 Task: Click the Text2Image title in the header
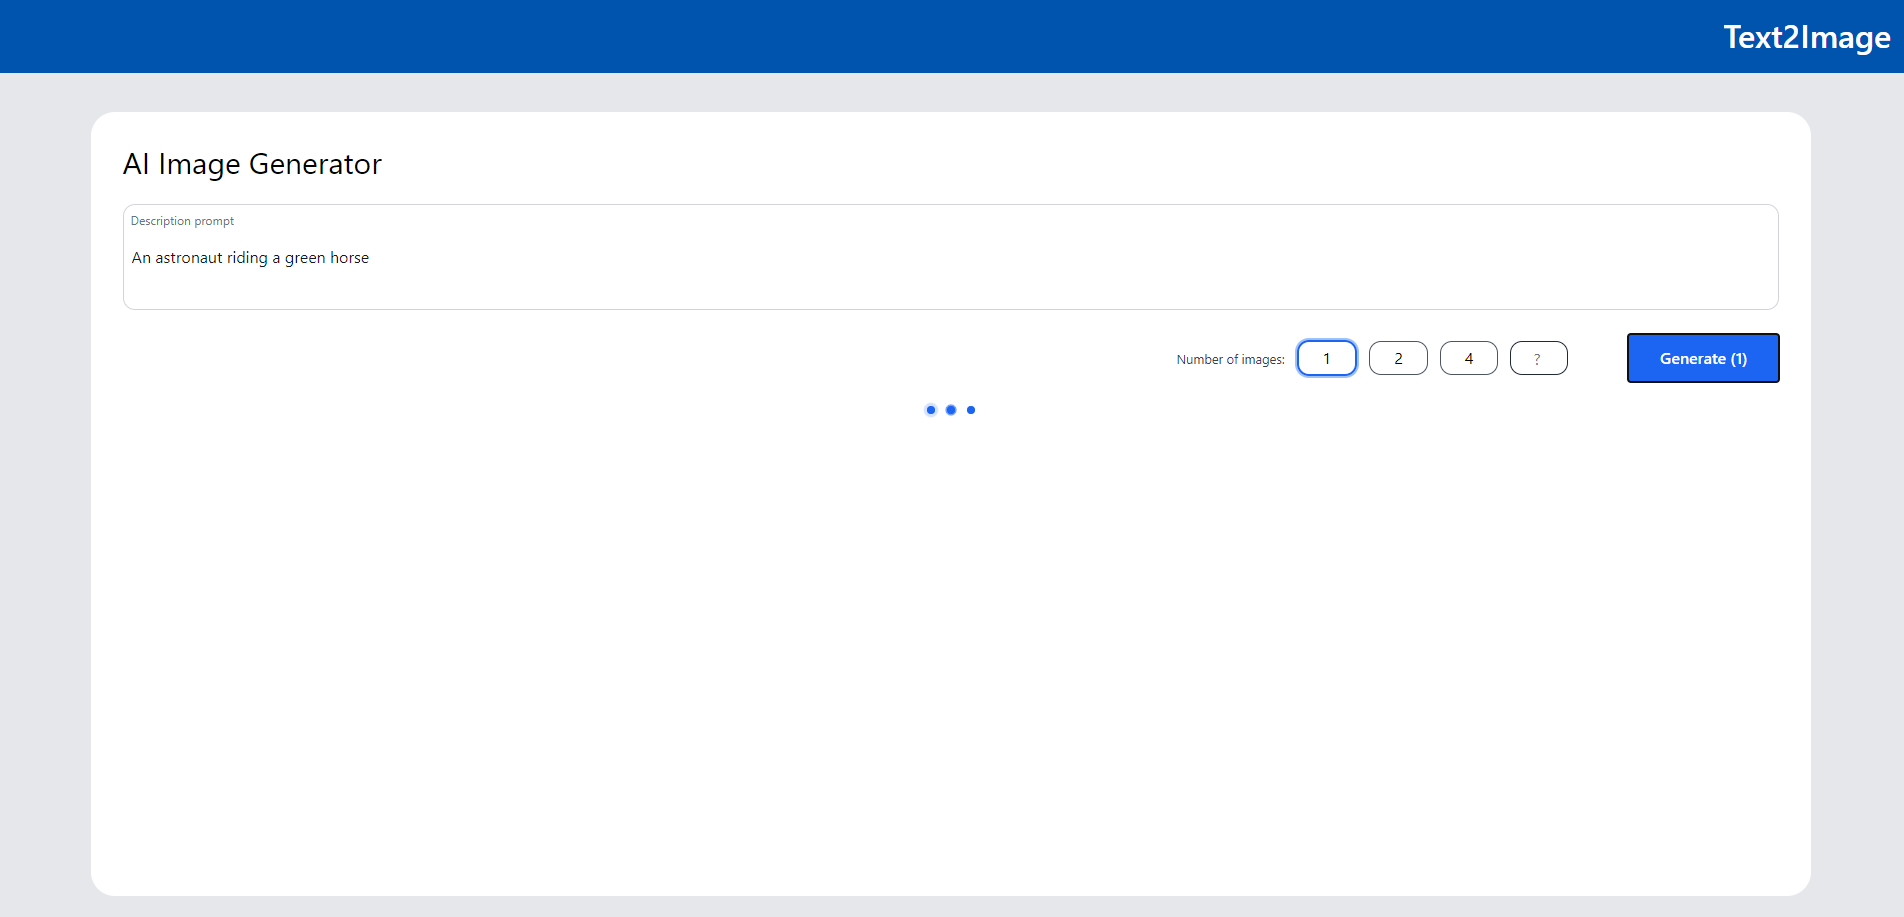pos(1805,38)
